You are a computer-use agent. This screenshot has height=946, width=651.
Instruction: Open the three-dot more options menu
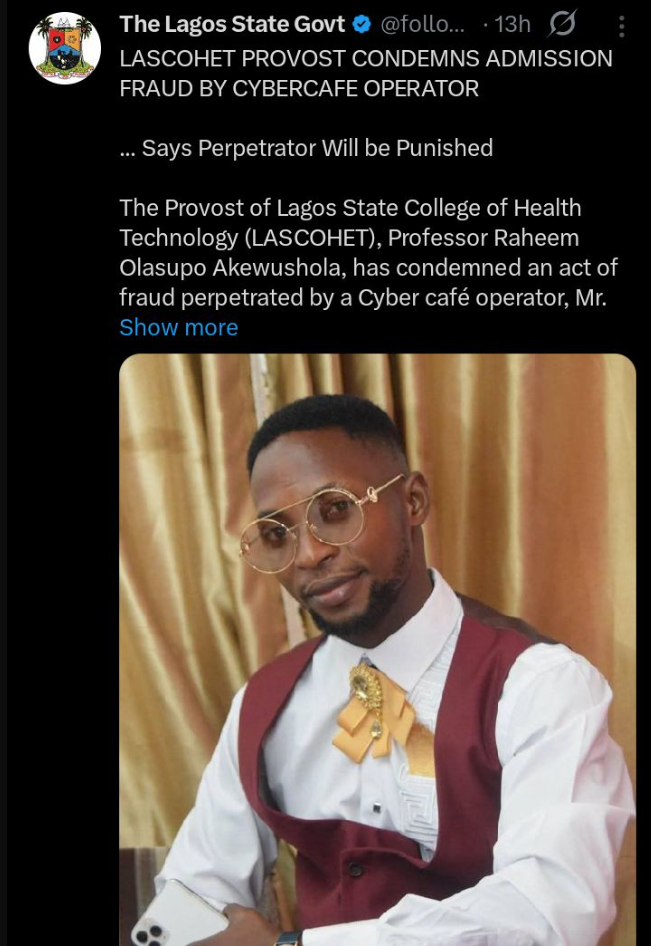tap(621, 26)
